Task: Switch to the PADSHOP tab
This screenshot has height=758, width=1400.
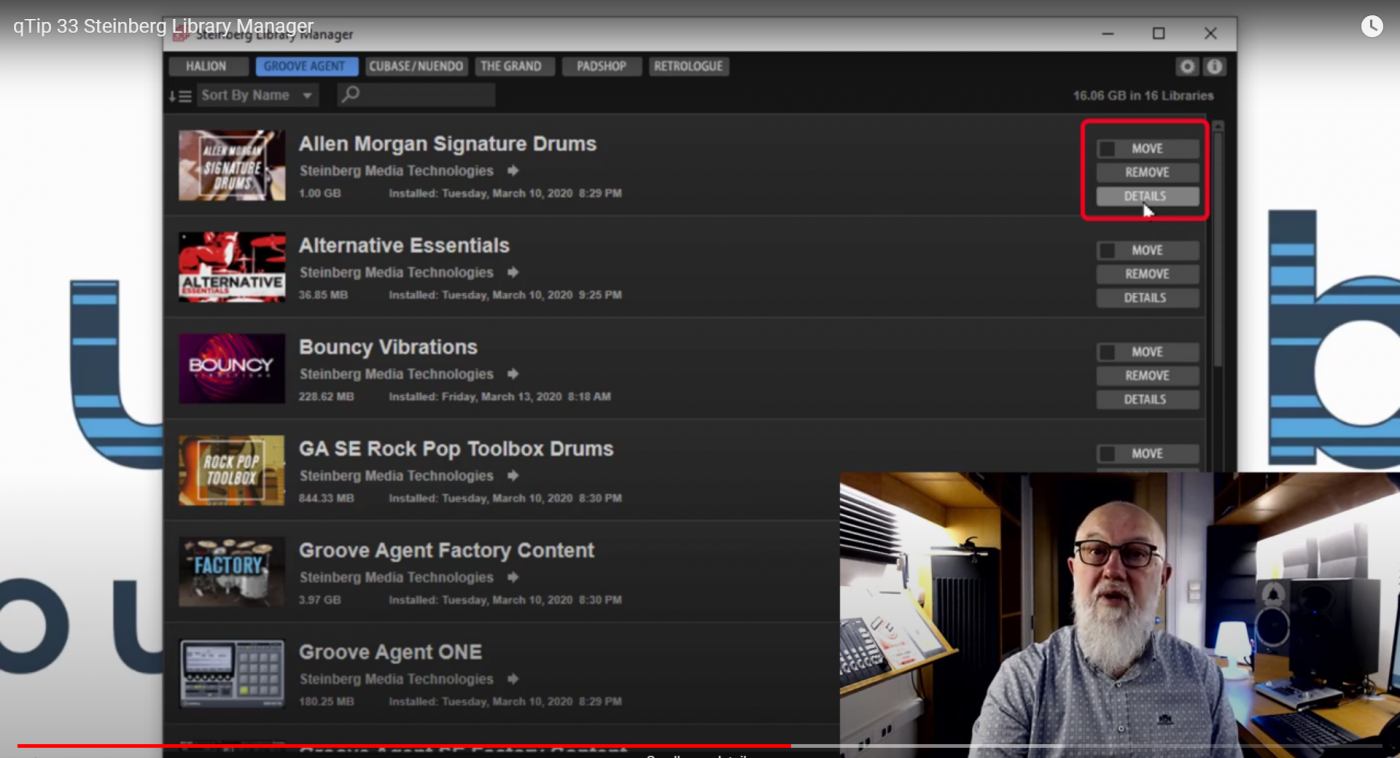Action: (x=602, y=66)
